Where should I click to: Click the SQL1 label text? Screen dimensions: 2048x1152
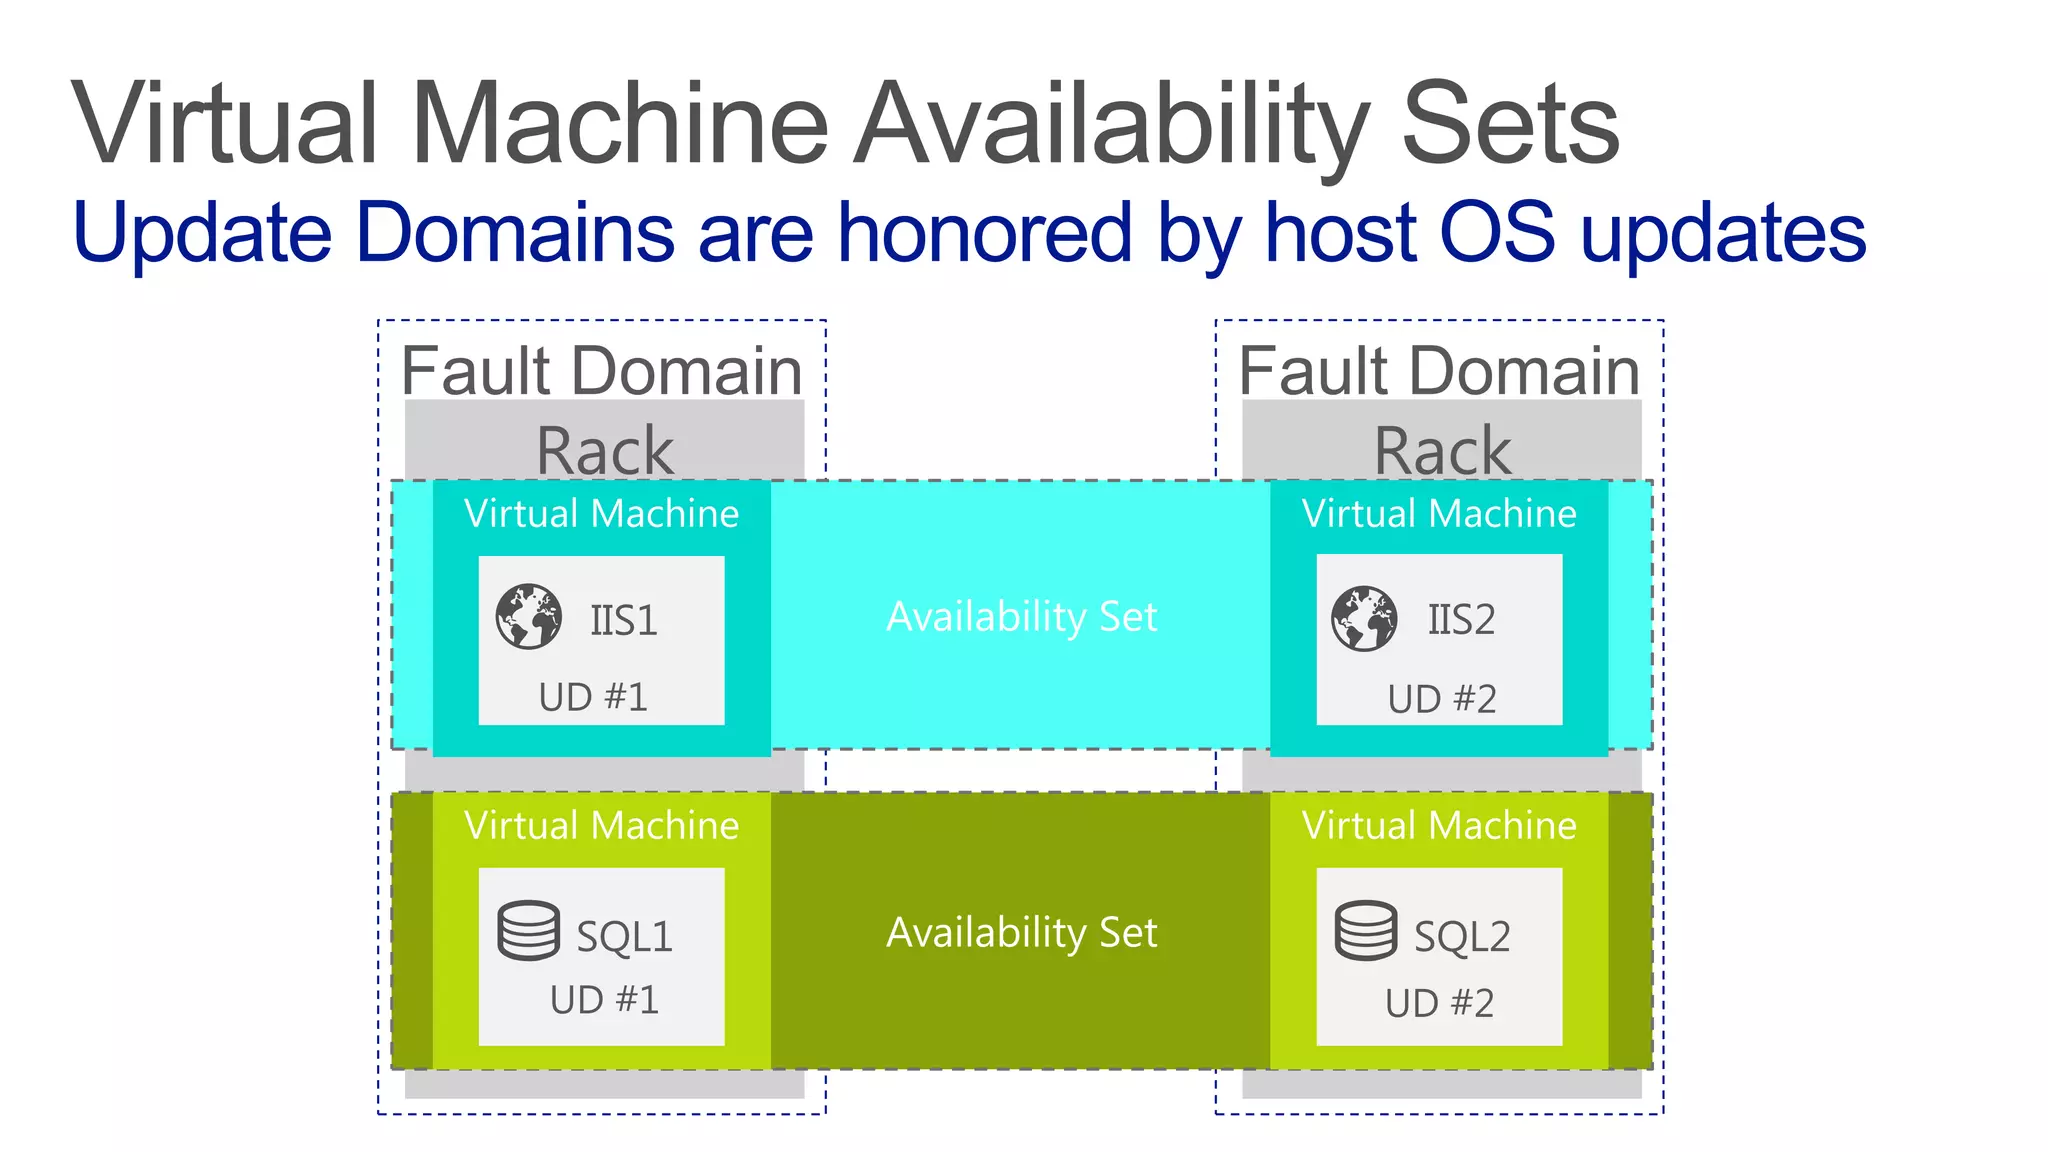(625, 937)
